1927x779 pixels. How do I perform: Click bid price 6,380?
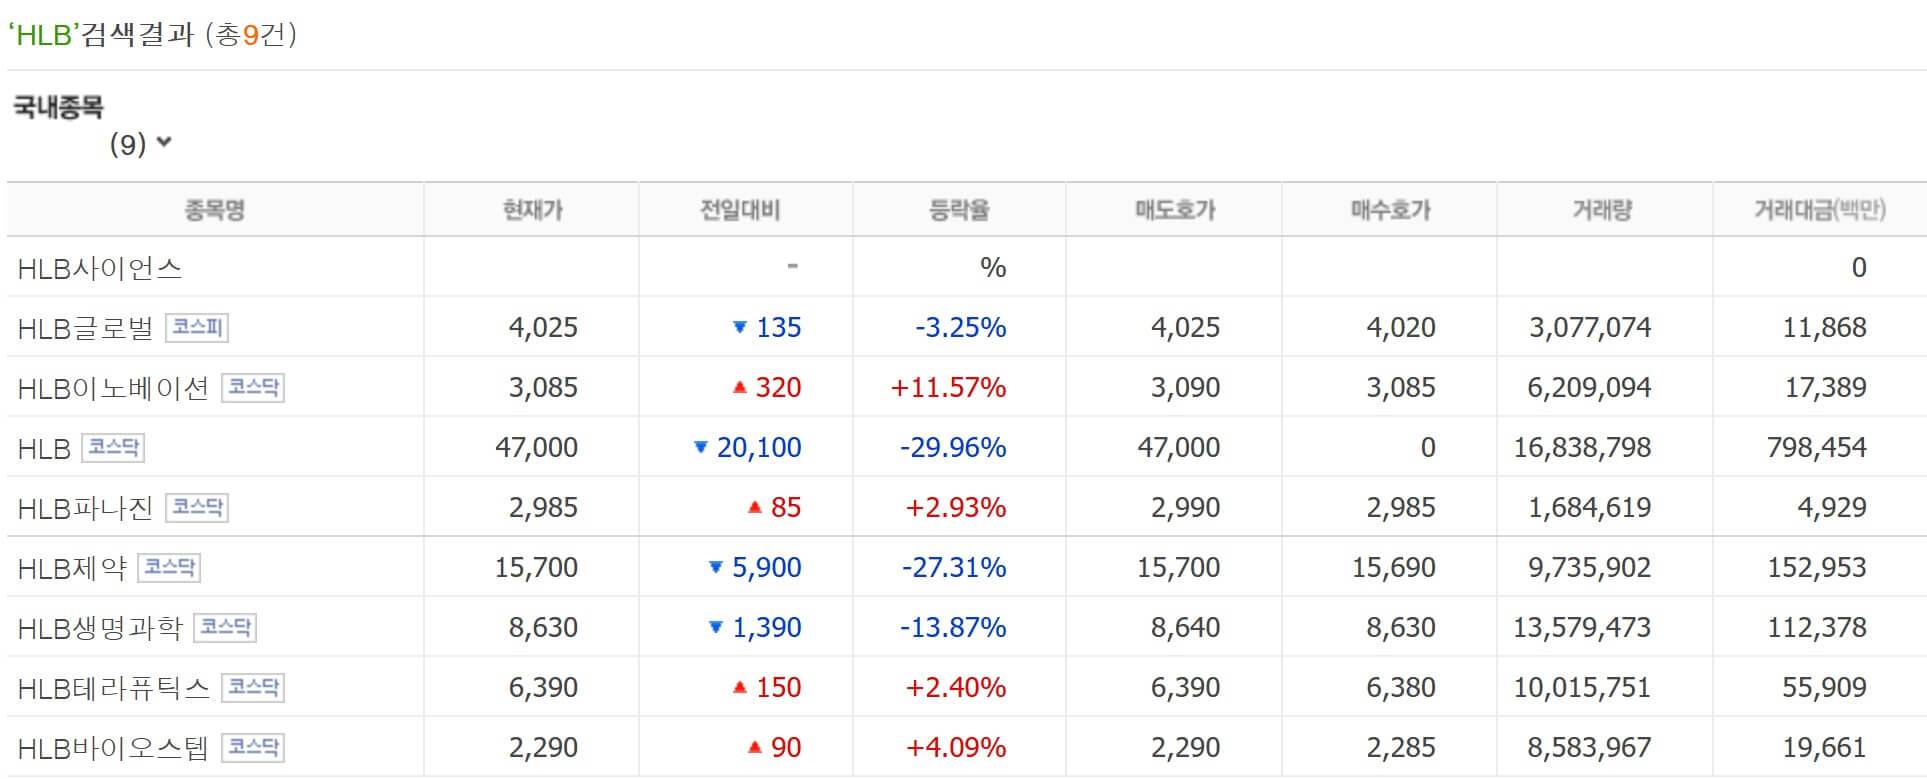point(1401,688)
